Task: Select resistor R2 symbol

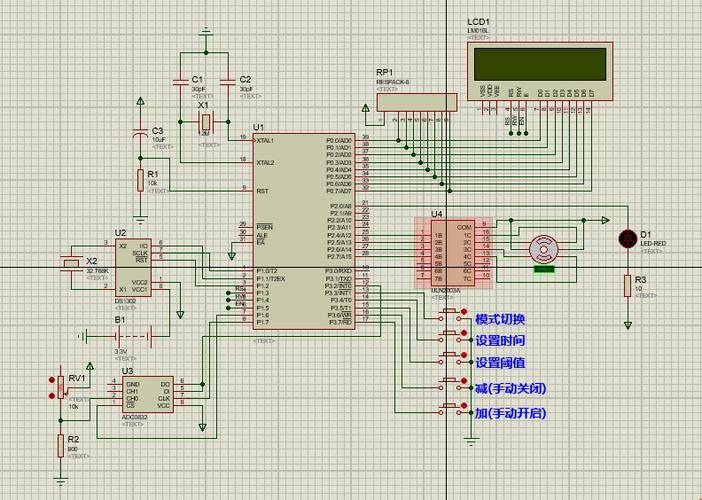Action: [x=60, y=445]
